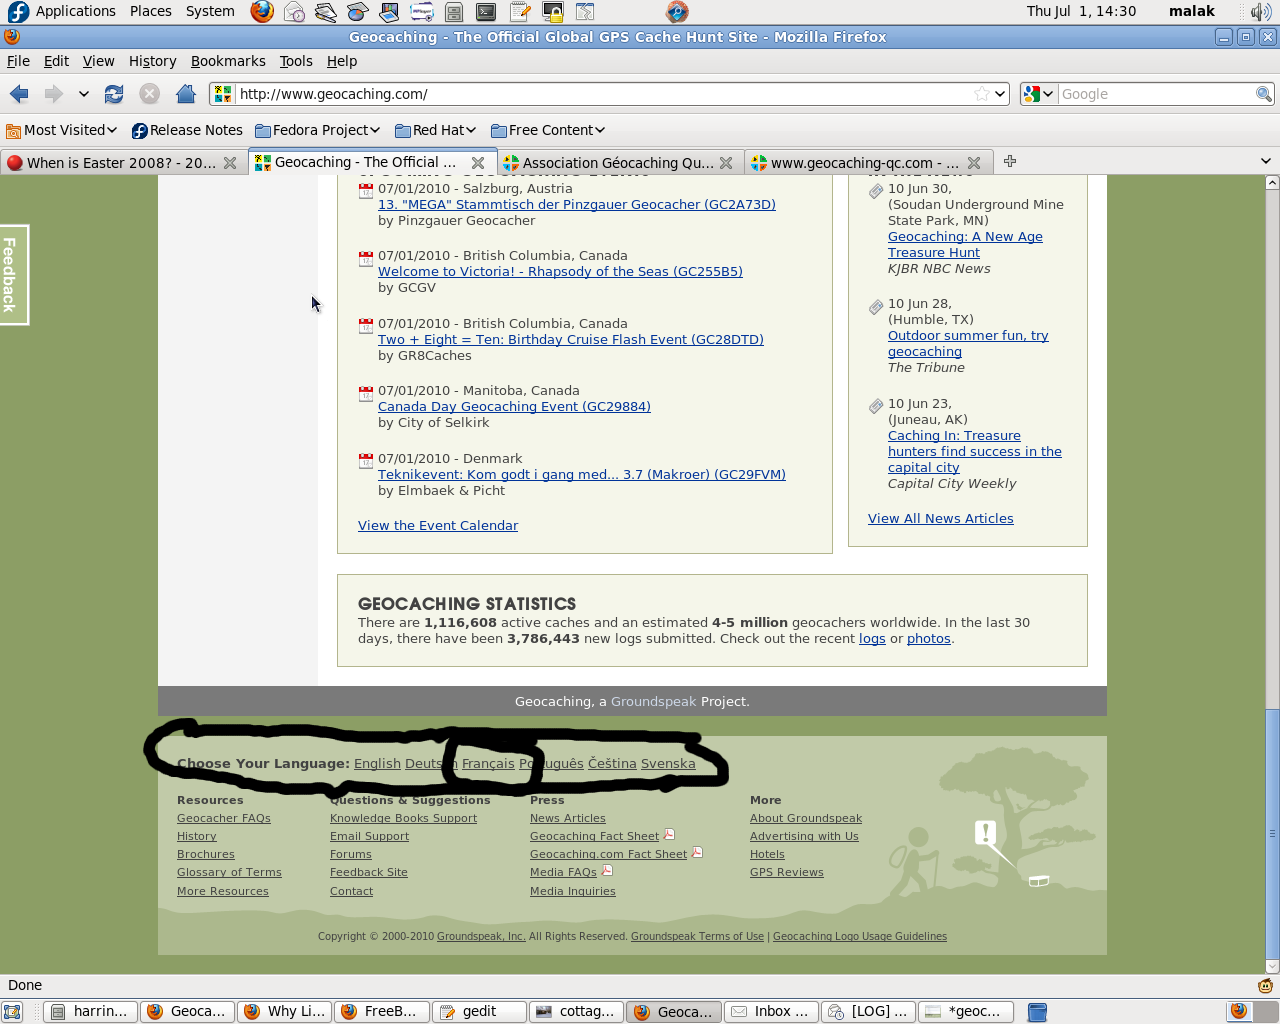Open the clock showing Thu Jul 1, 14:30
Image resolution: width=1280 pixels, height=1024 pixels.
coord(1081,11)
